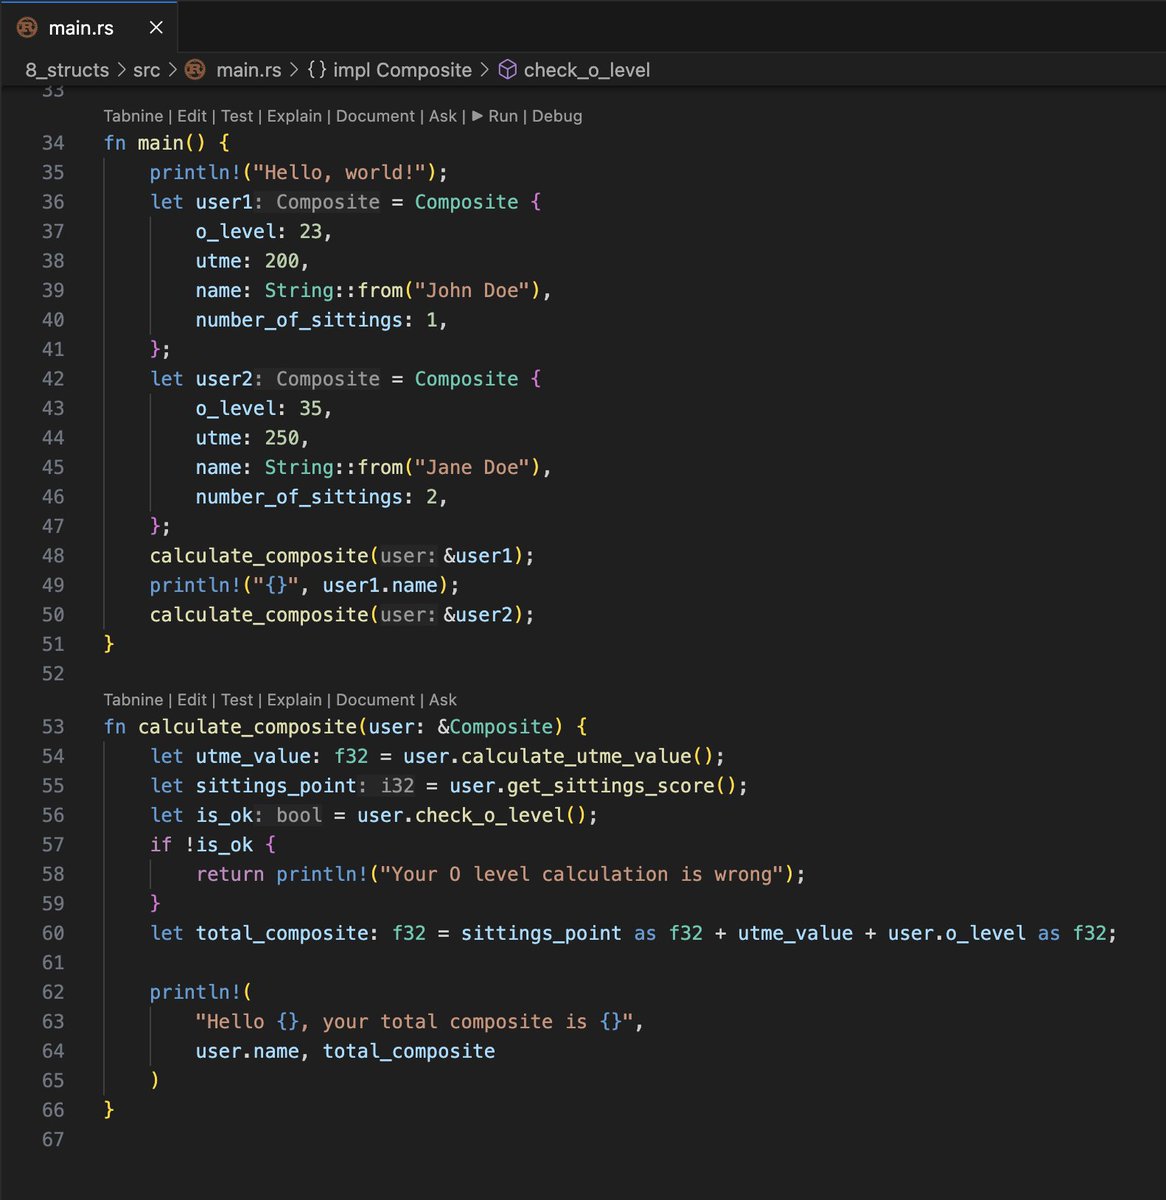Image resolution: width=1166 pixels, height=1200 pixels.
Task: Open src breadcrumb folder
Action: tap(146, 70)
